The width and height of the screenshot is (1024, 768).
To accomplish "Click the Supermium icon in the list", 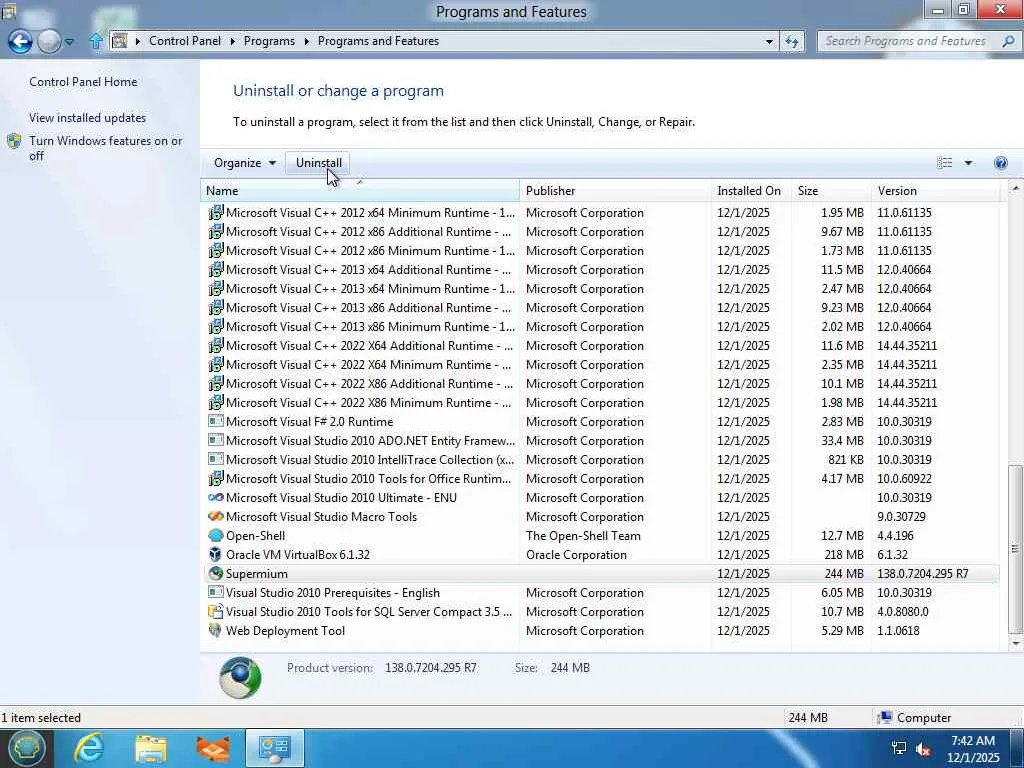I will [216, 573].
